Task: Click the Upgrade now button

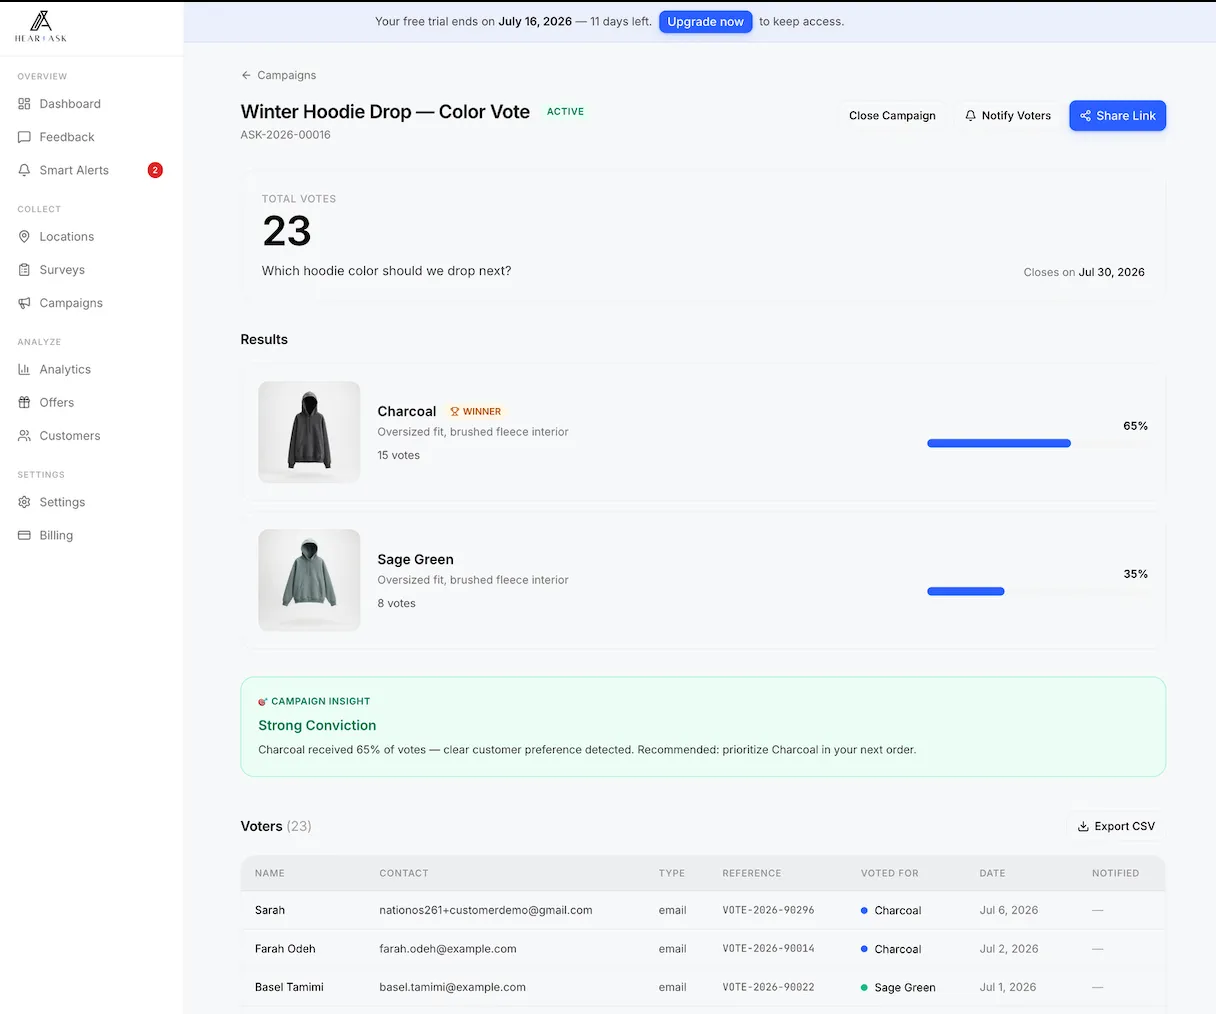Action: tap(705, 22)
